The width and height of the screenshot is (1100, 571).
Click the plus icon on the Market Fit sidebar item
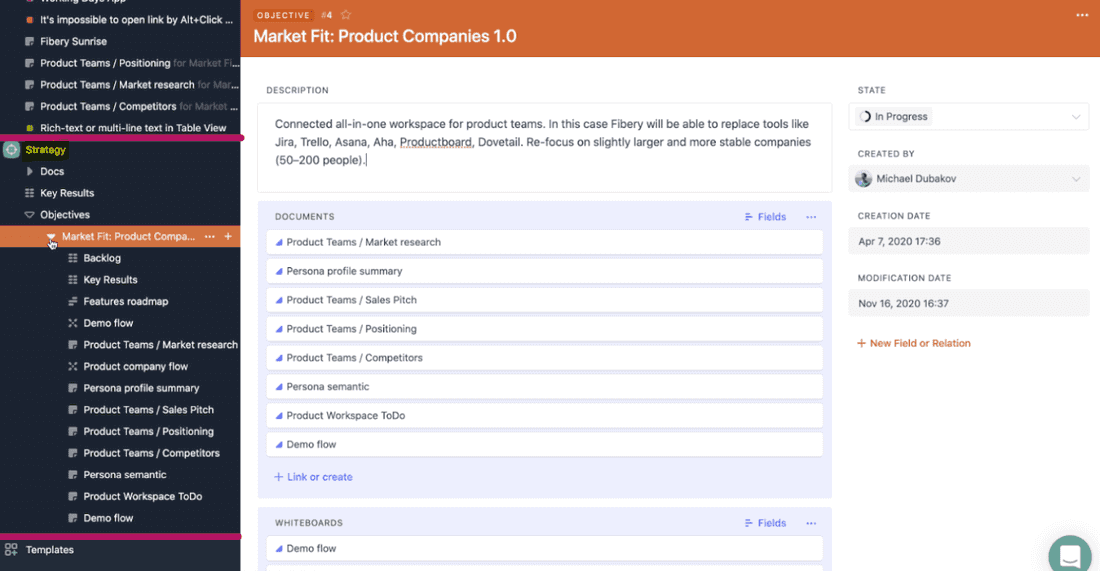click(228, 237)
